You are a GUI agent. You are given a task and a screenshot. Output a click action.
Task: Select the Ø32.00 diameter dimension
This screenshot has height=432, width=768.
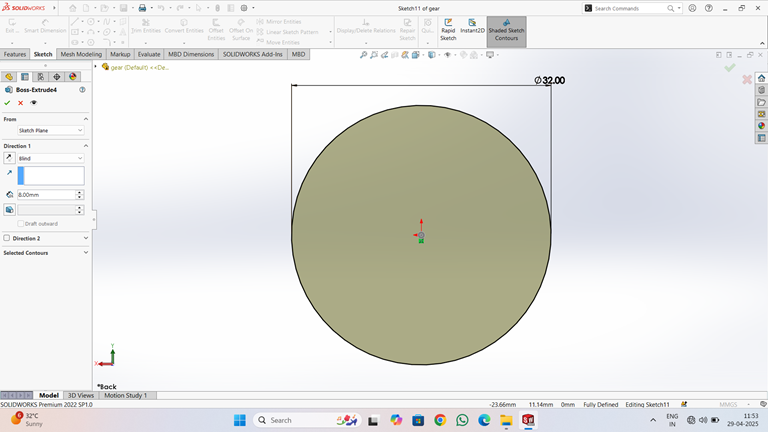[550, 80]
